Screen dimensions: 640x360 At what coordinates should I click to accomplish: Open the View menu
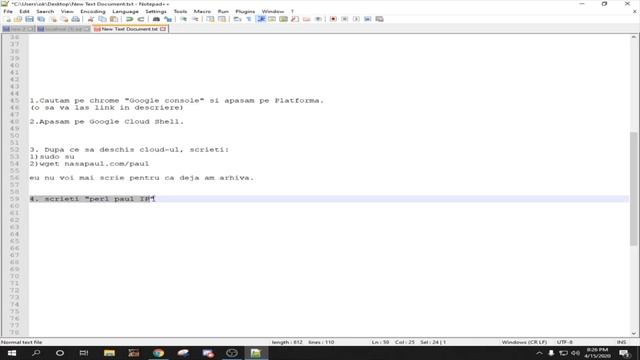click(67, 11)
